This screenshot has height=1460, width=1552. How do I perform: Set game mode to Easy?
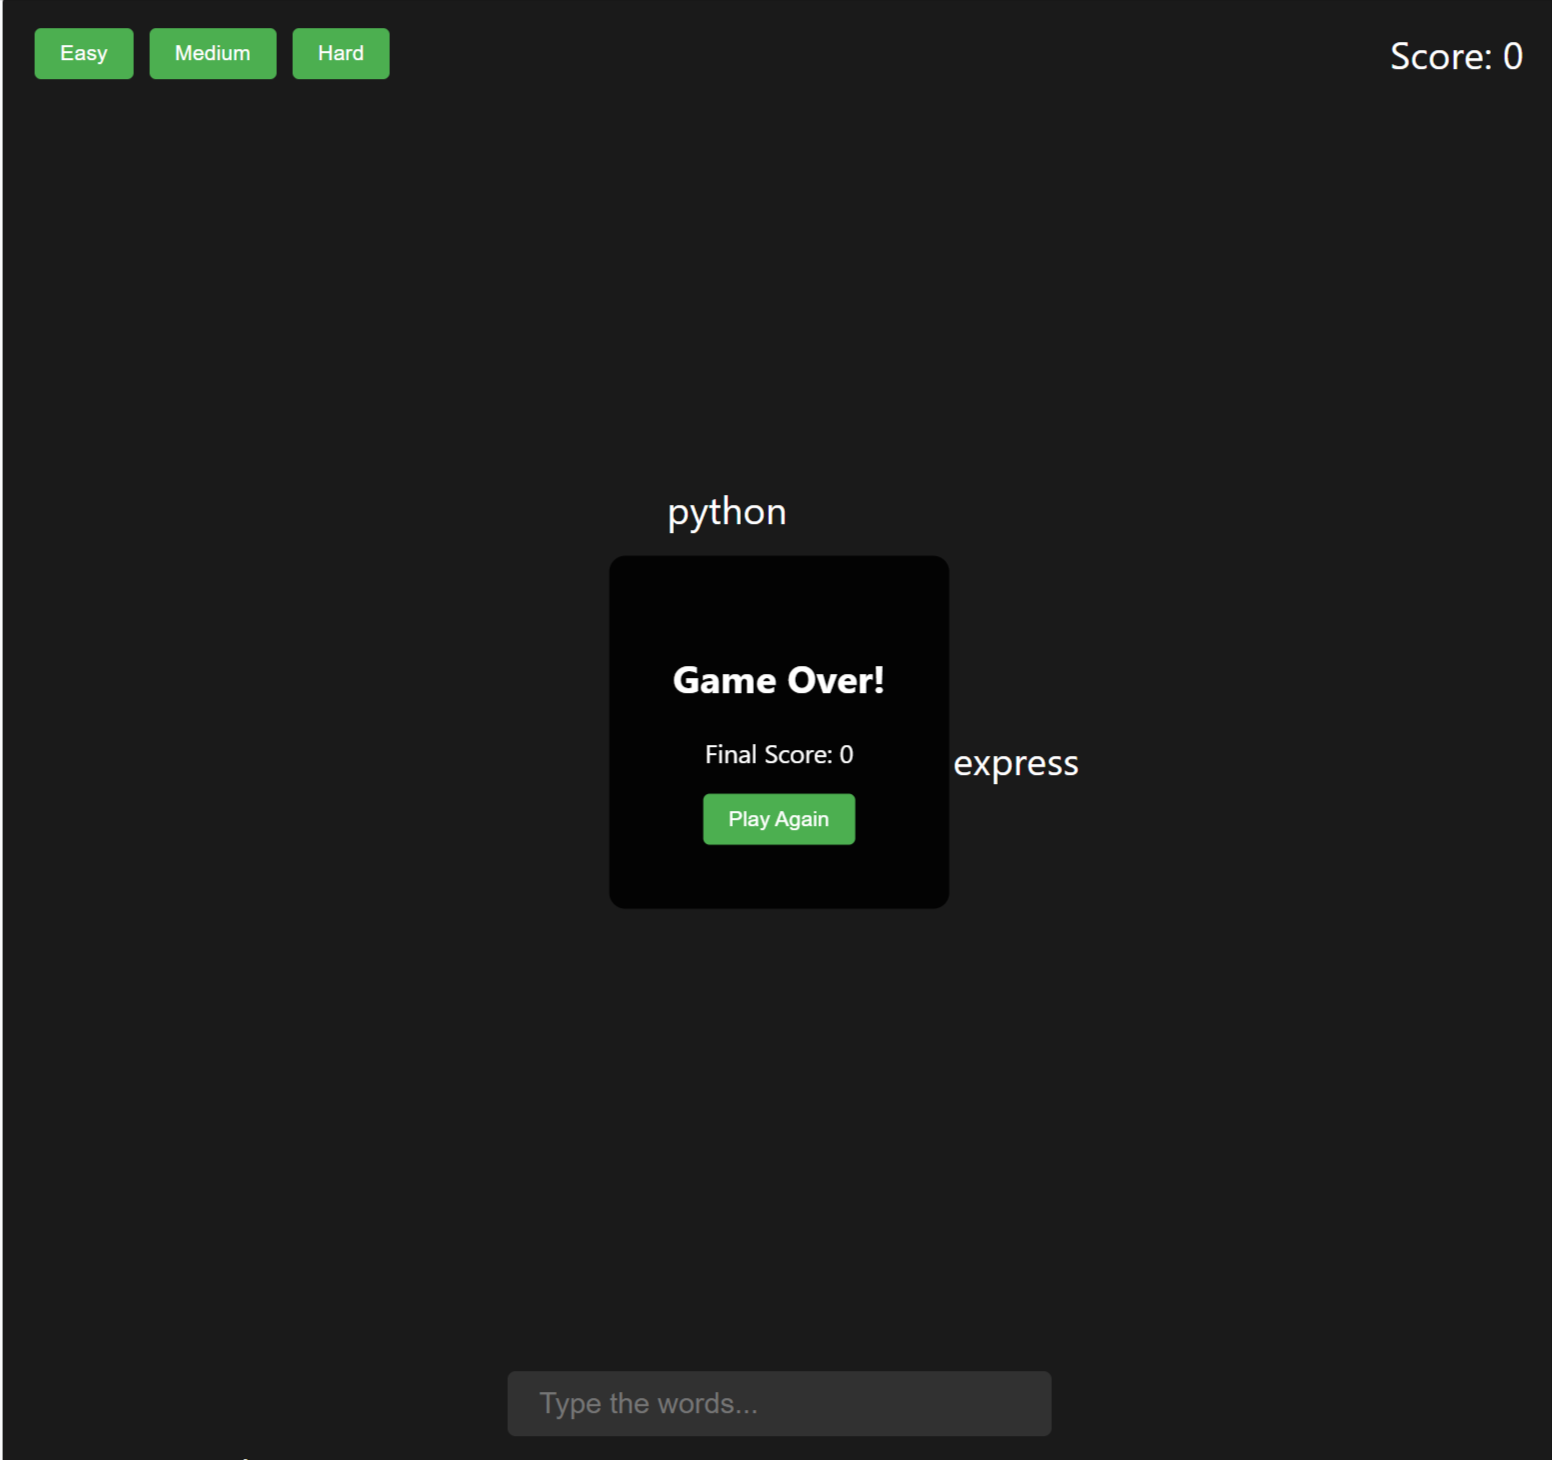coord(84,54)
